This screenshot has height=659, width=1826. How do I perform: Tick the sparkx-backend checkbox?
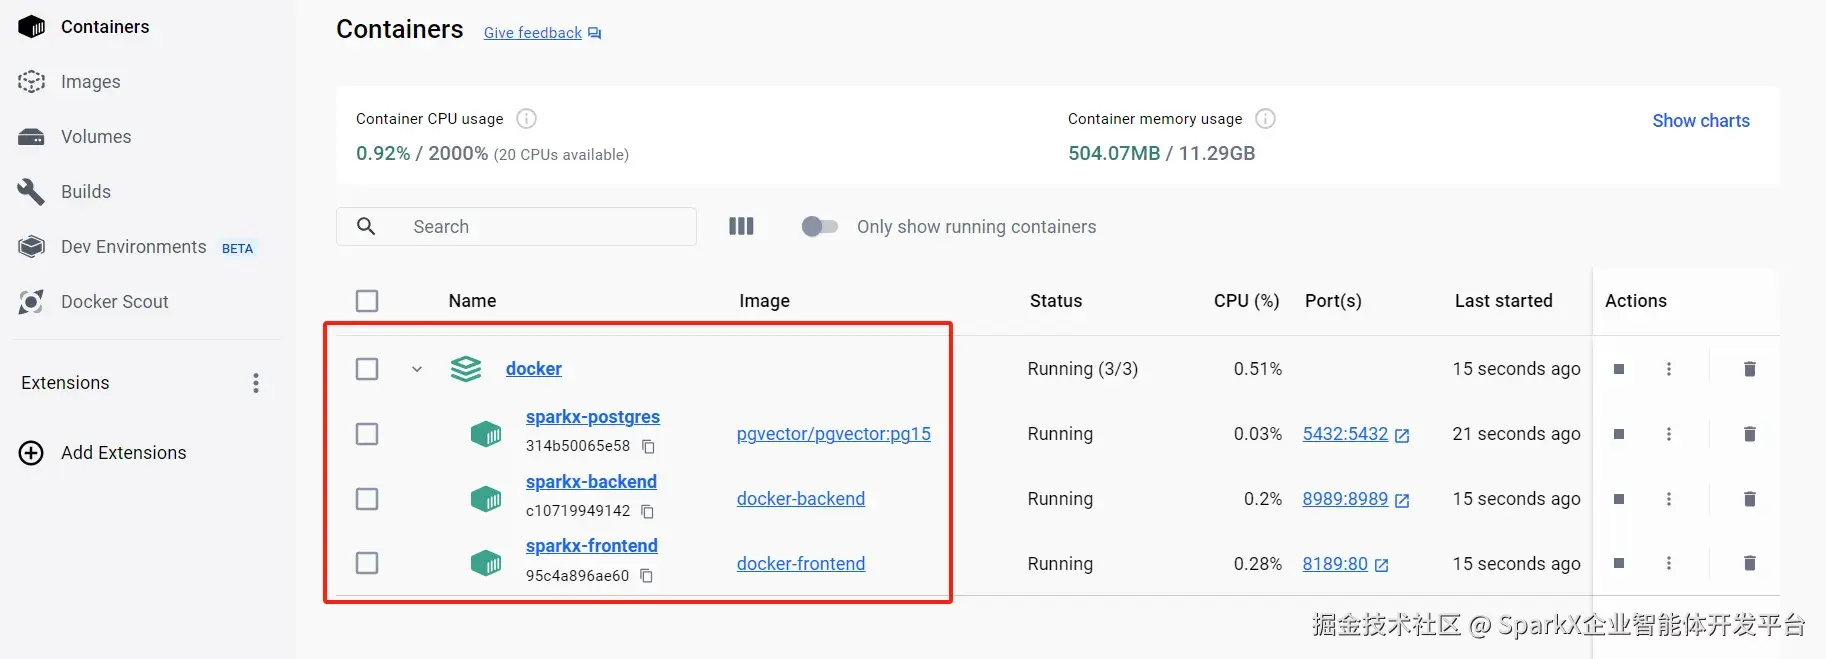[x=367, y=499]
